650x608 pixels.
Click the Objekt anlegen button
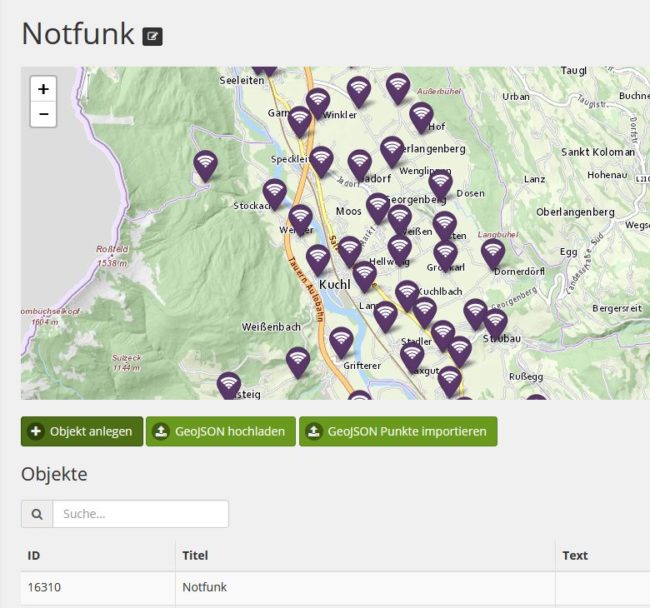click(x=82, y=432)
